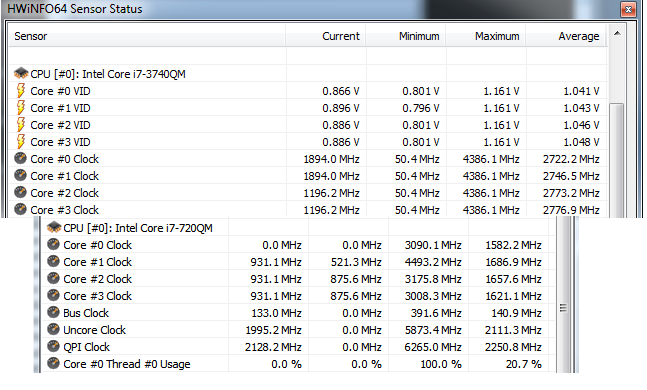Click clock icon of Core #3 Clock with 3008.3 MHz maximum
Viewport: 647px width, 390px height.
click(x=53, y=295)
